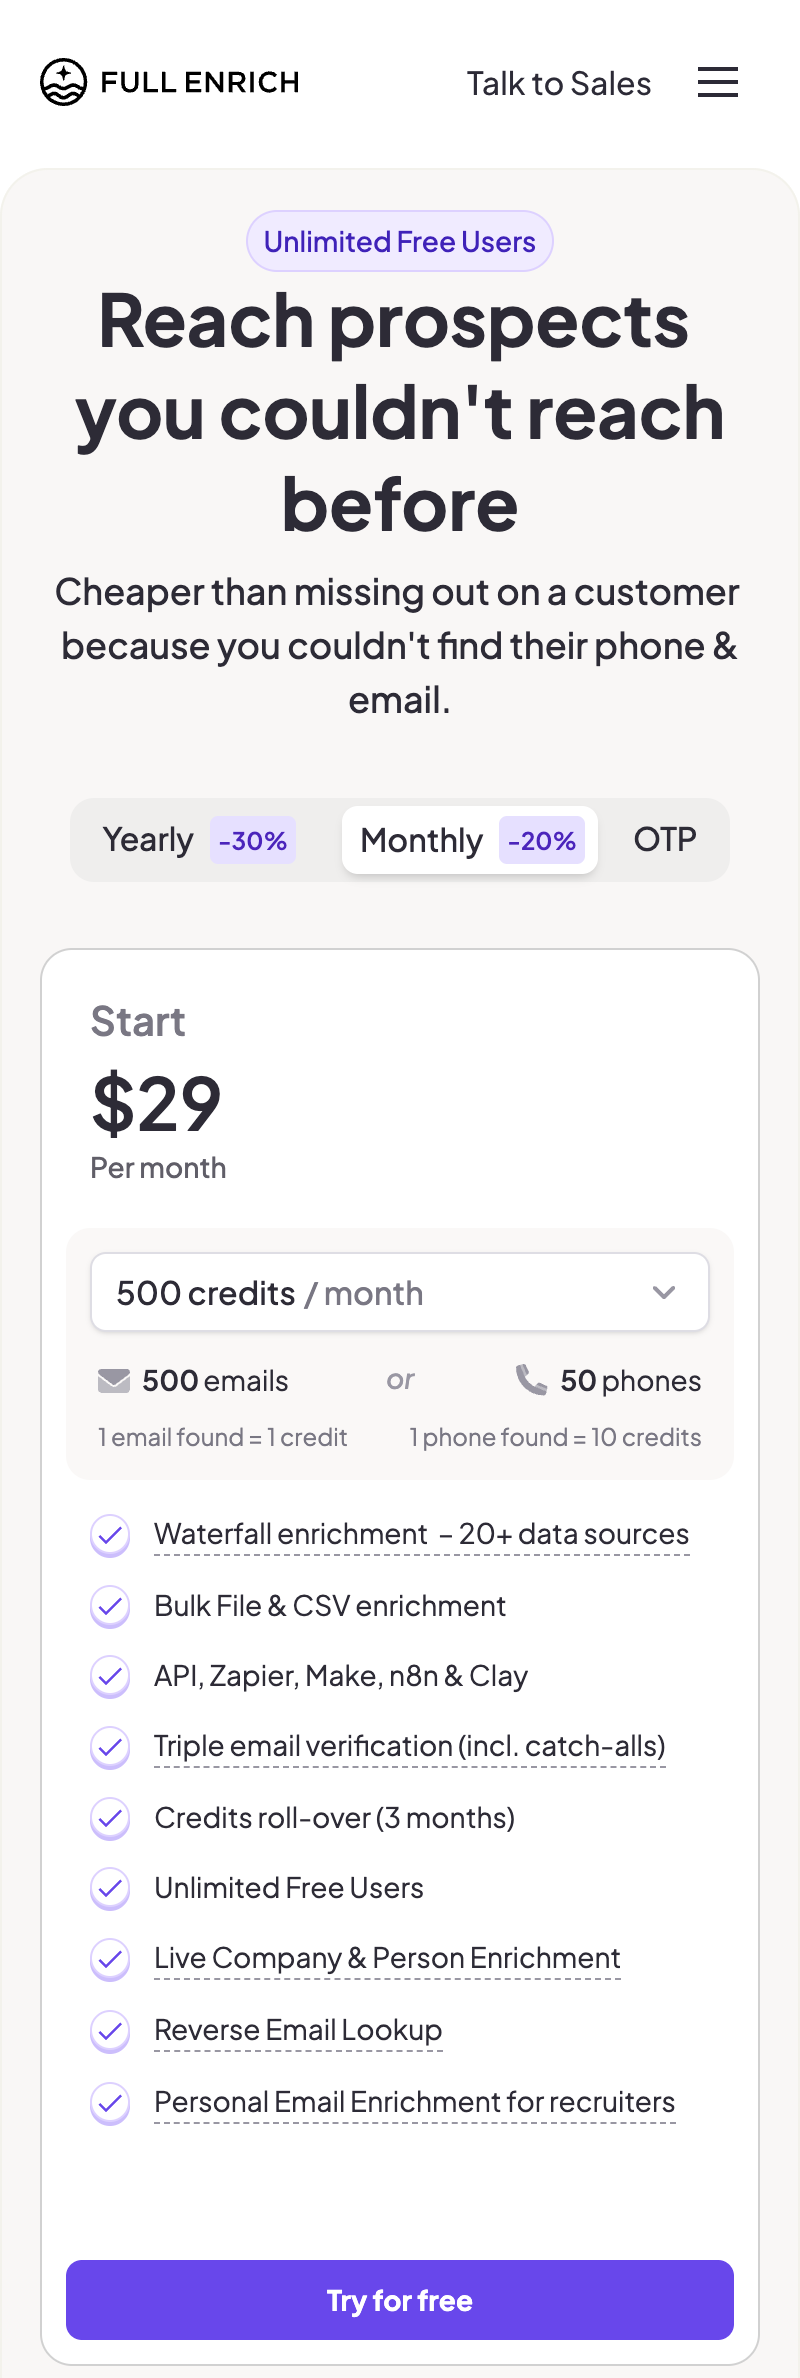Click the checkmark next to Waterfall enrichment
Viewport: 800px width, 2378px height.
110,1536
